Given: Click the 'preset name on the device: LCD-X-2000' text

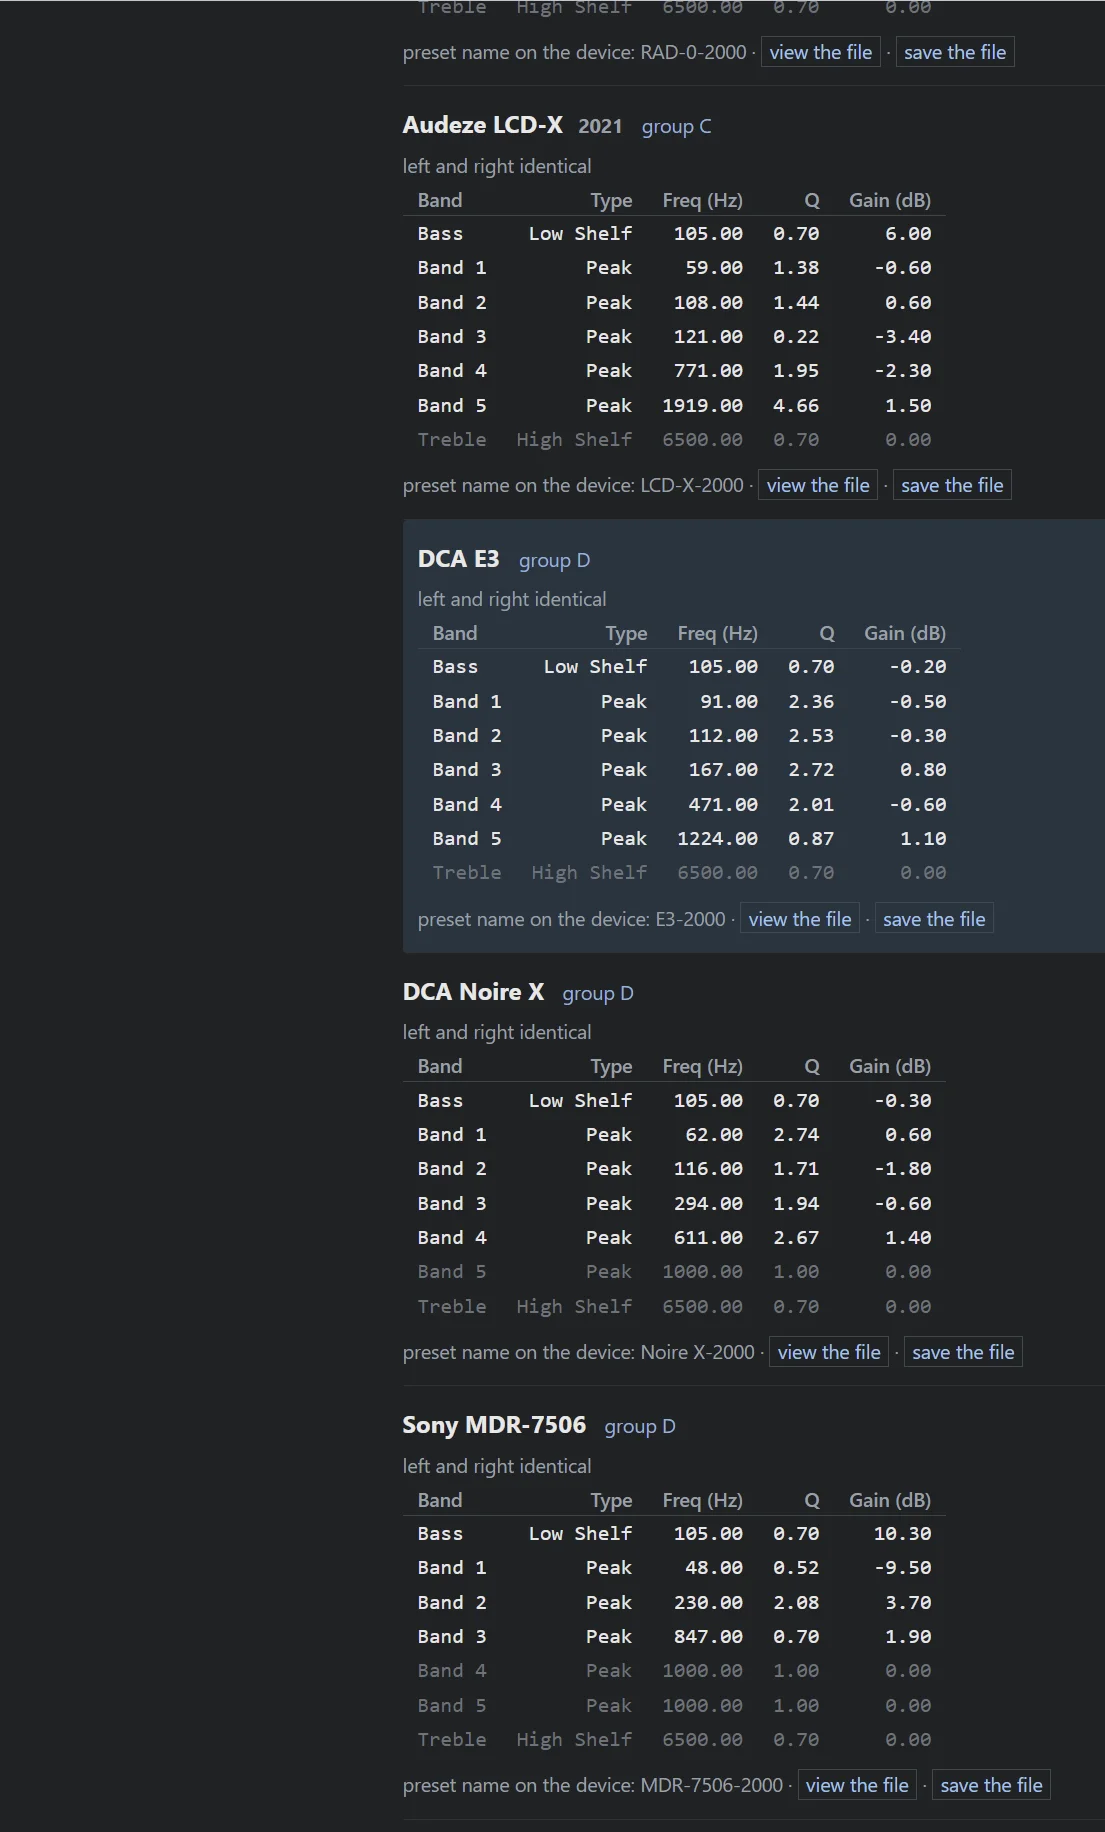Looking at the screenshot, I should pyautogui.click(x=573, y=485).
